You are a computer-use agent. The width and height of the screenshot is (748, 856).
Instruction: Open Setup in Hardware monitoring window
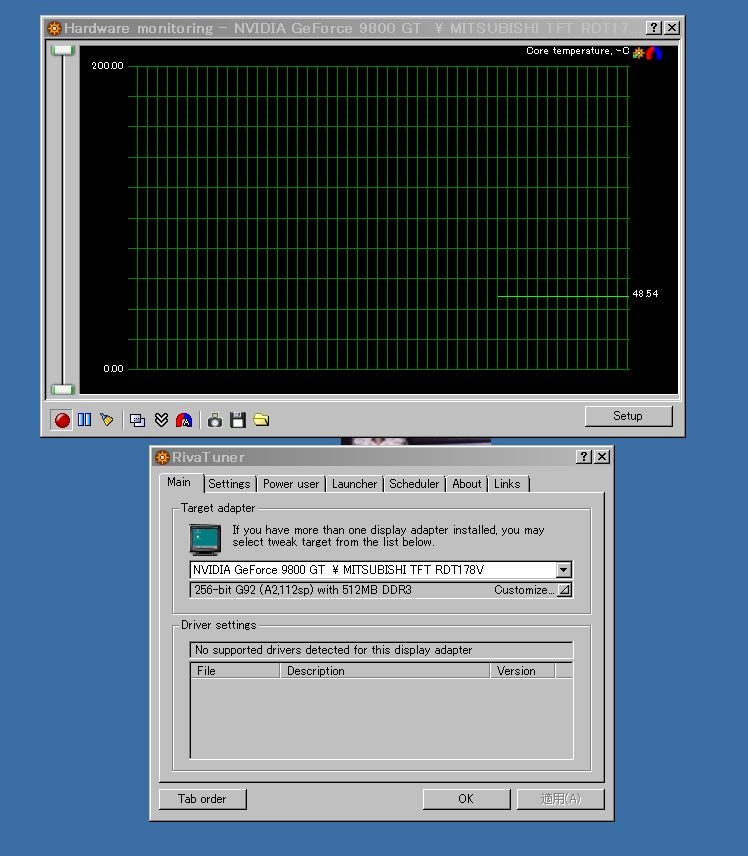(628, 416)
